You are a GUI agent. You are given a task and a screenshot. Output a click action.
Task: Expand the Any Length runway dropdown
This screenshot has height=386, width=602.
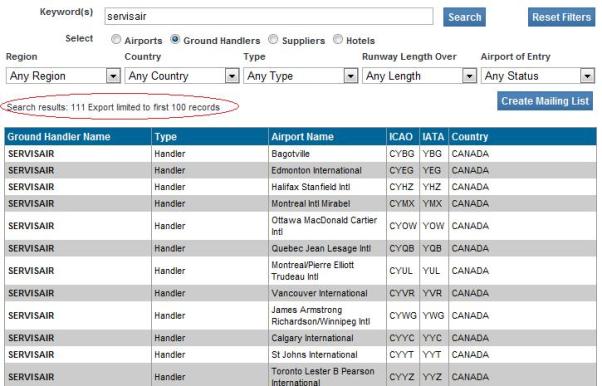tap(419, 76)
